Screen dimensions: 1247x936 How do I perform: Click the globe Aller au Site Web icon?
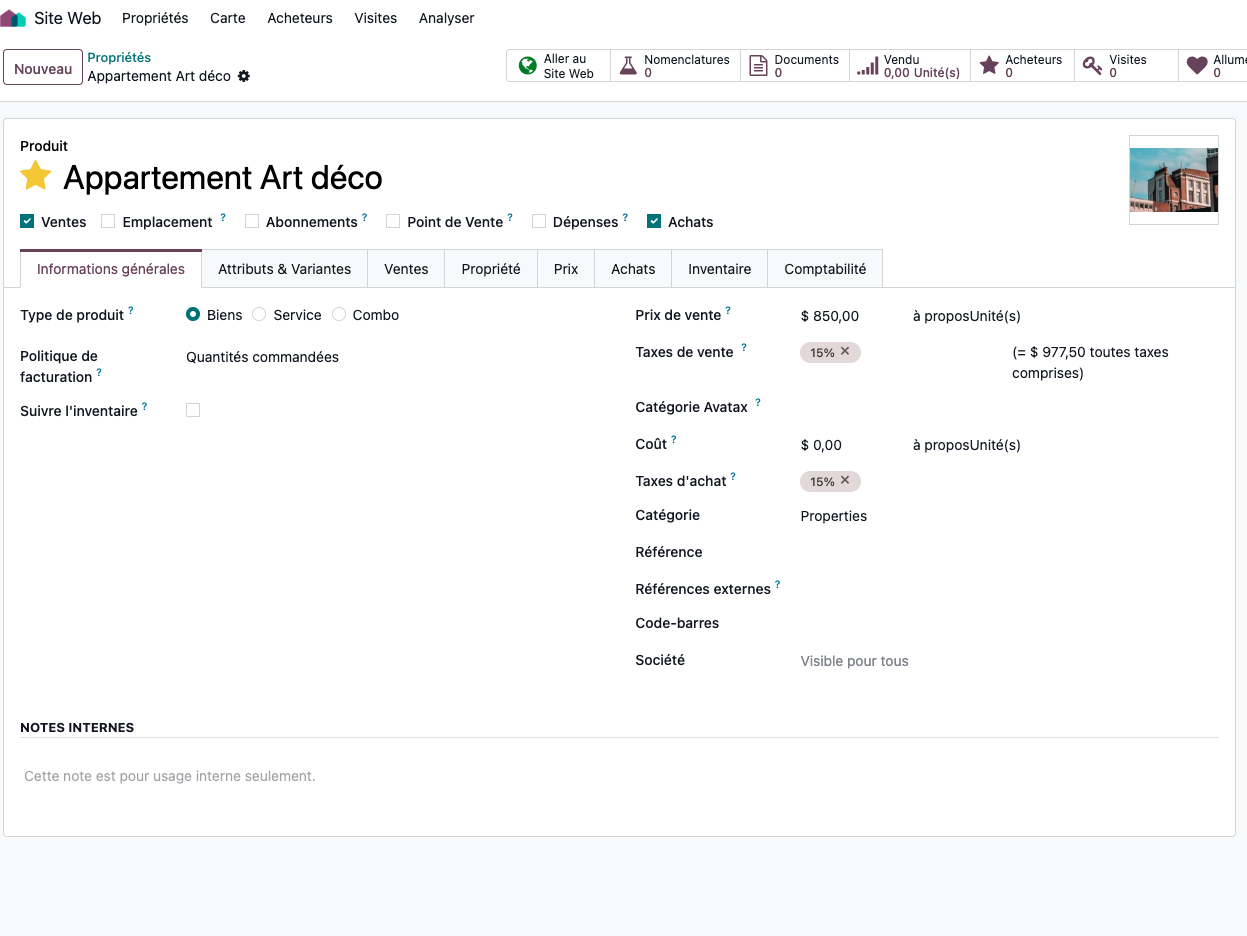point(528,66)
